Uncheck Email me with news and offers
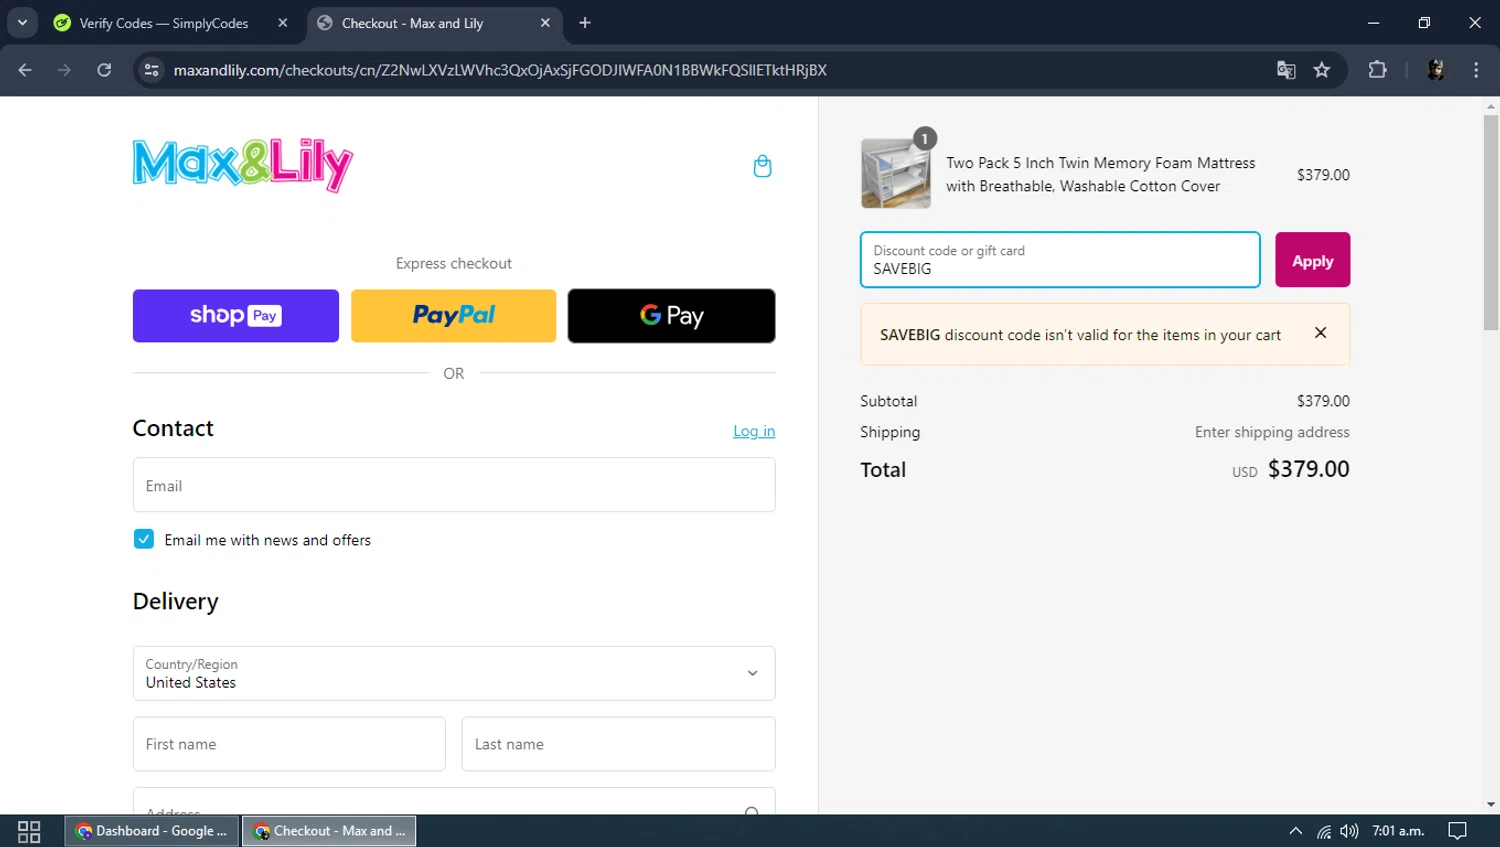 point(144,539)
